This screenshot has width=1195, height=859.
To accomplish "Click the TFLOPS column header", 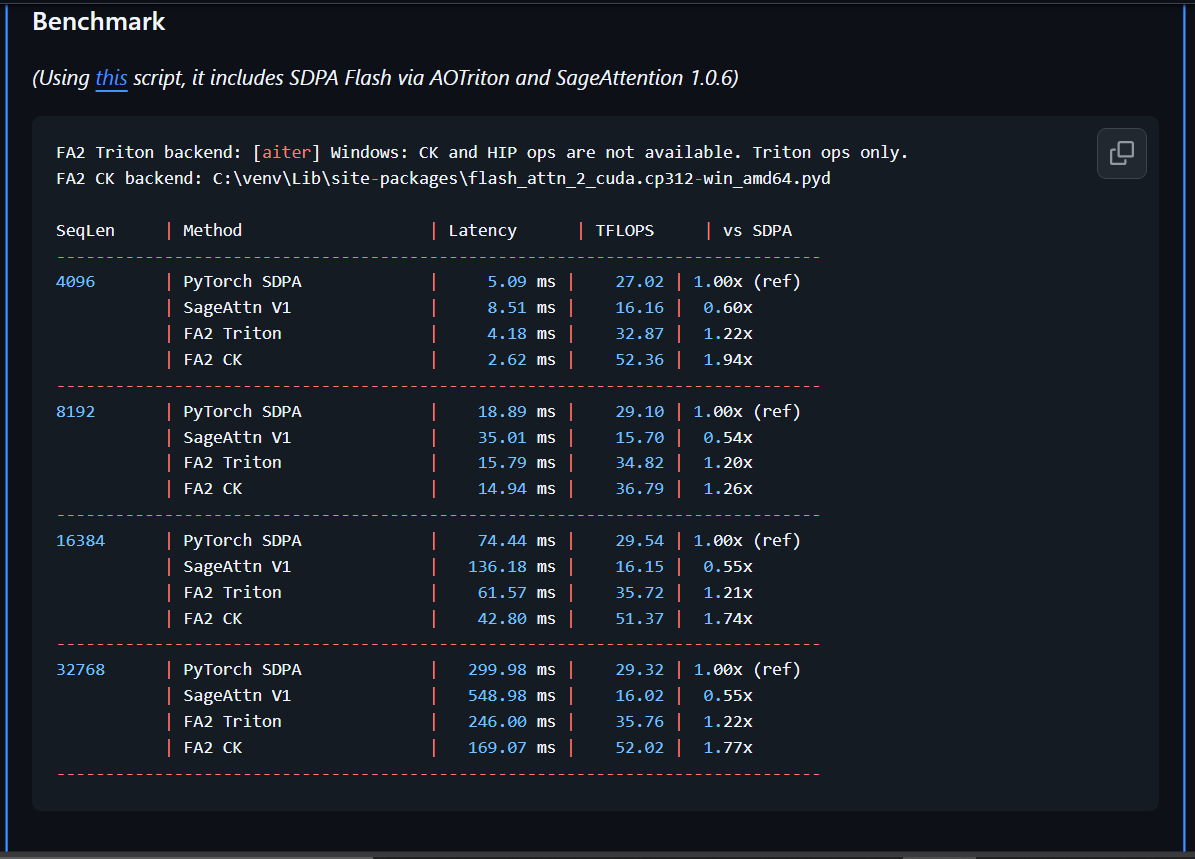I will (x=625, y=230).
